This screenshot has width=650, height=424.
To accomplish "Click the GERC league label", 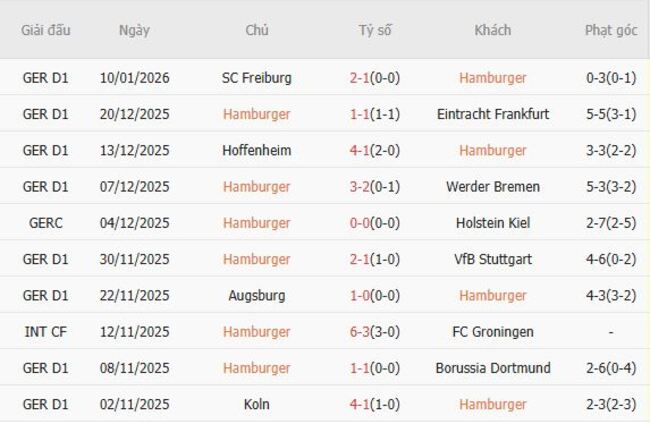I will [x=46, y=223].
